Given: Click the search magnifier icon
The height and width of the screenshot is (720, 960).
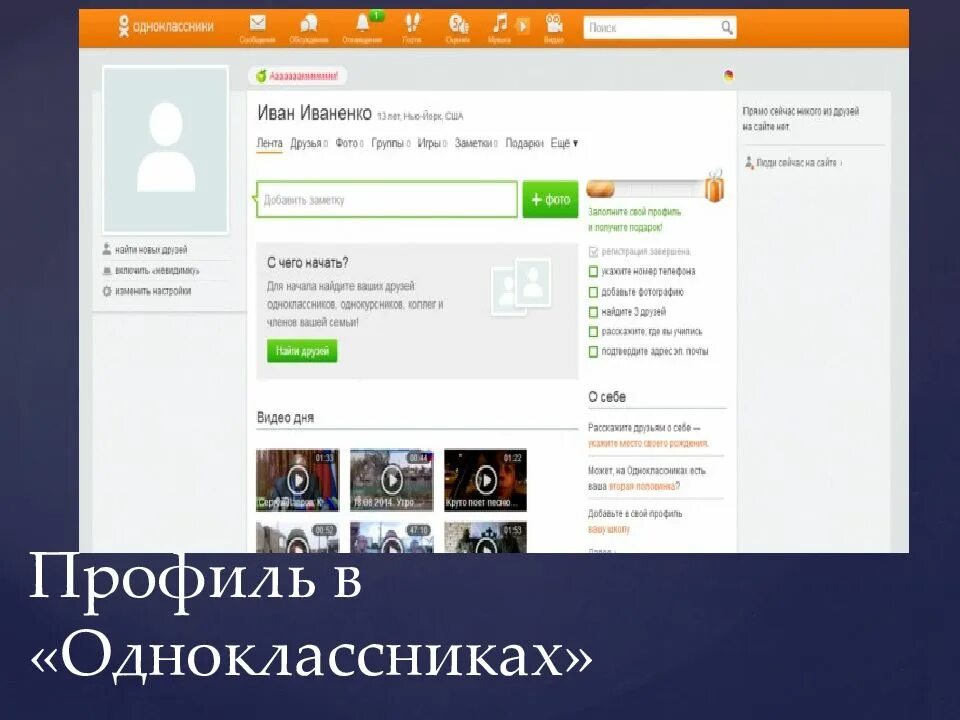Looking at the screenshot, I should 726,28.
